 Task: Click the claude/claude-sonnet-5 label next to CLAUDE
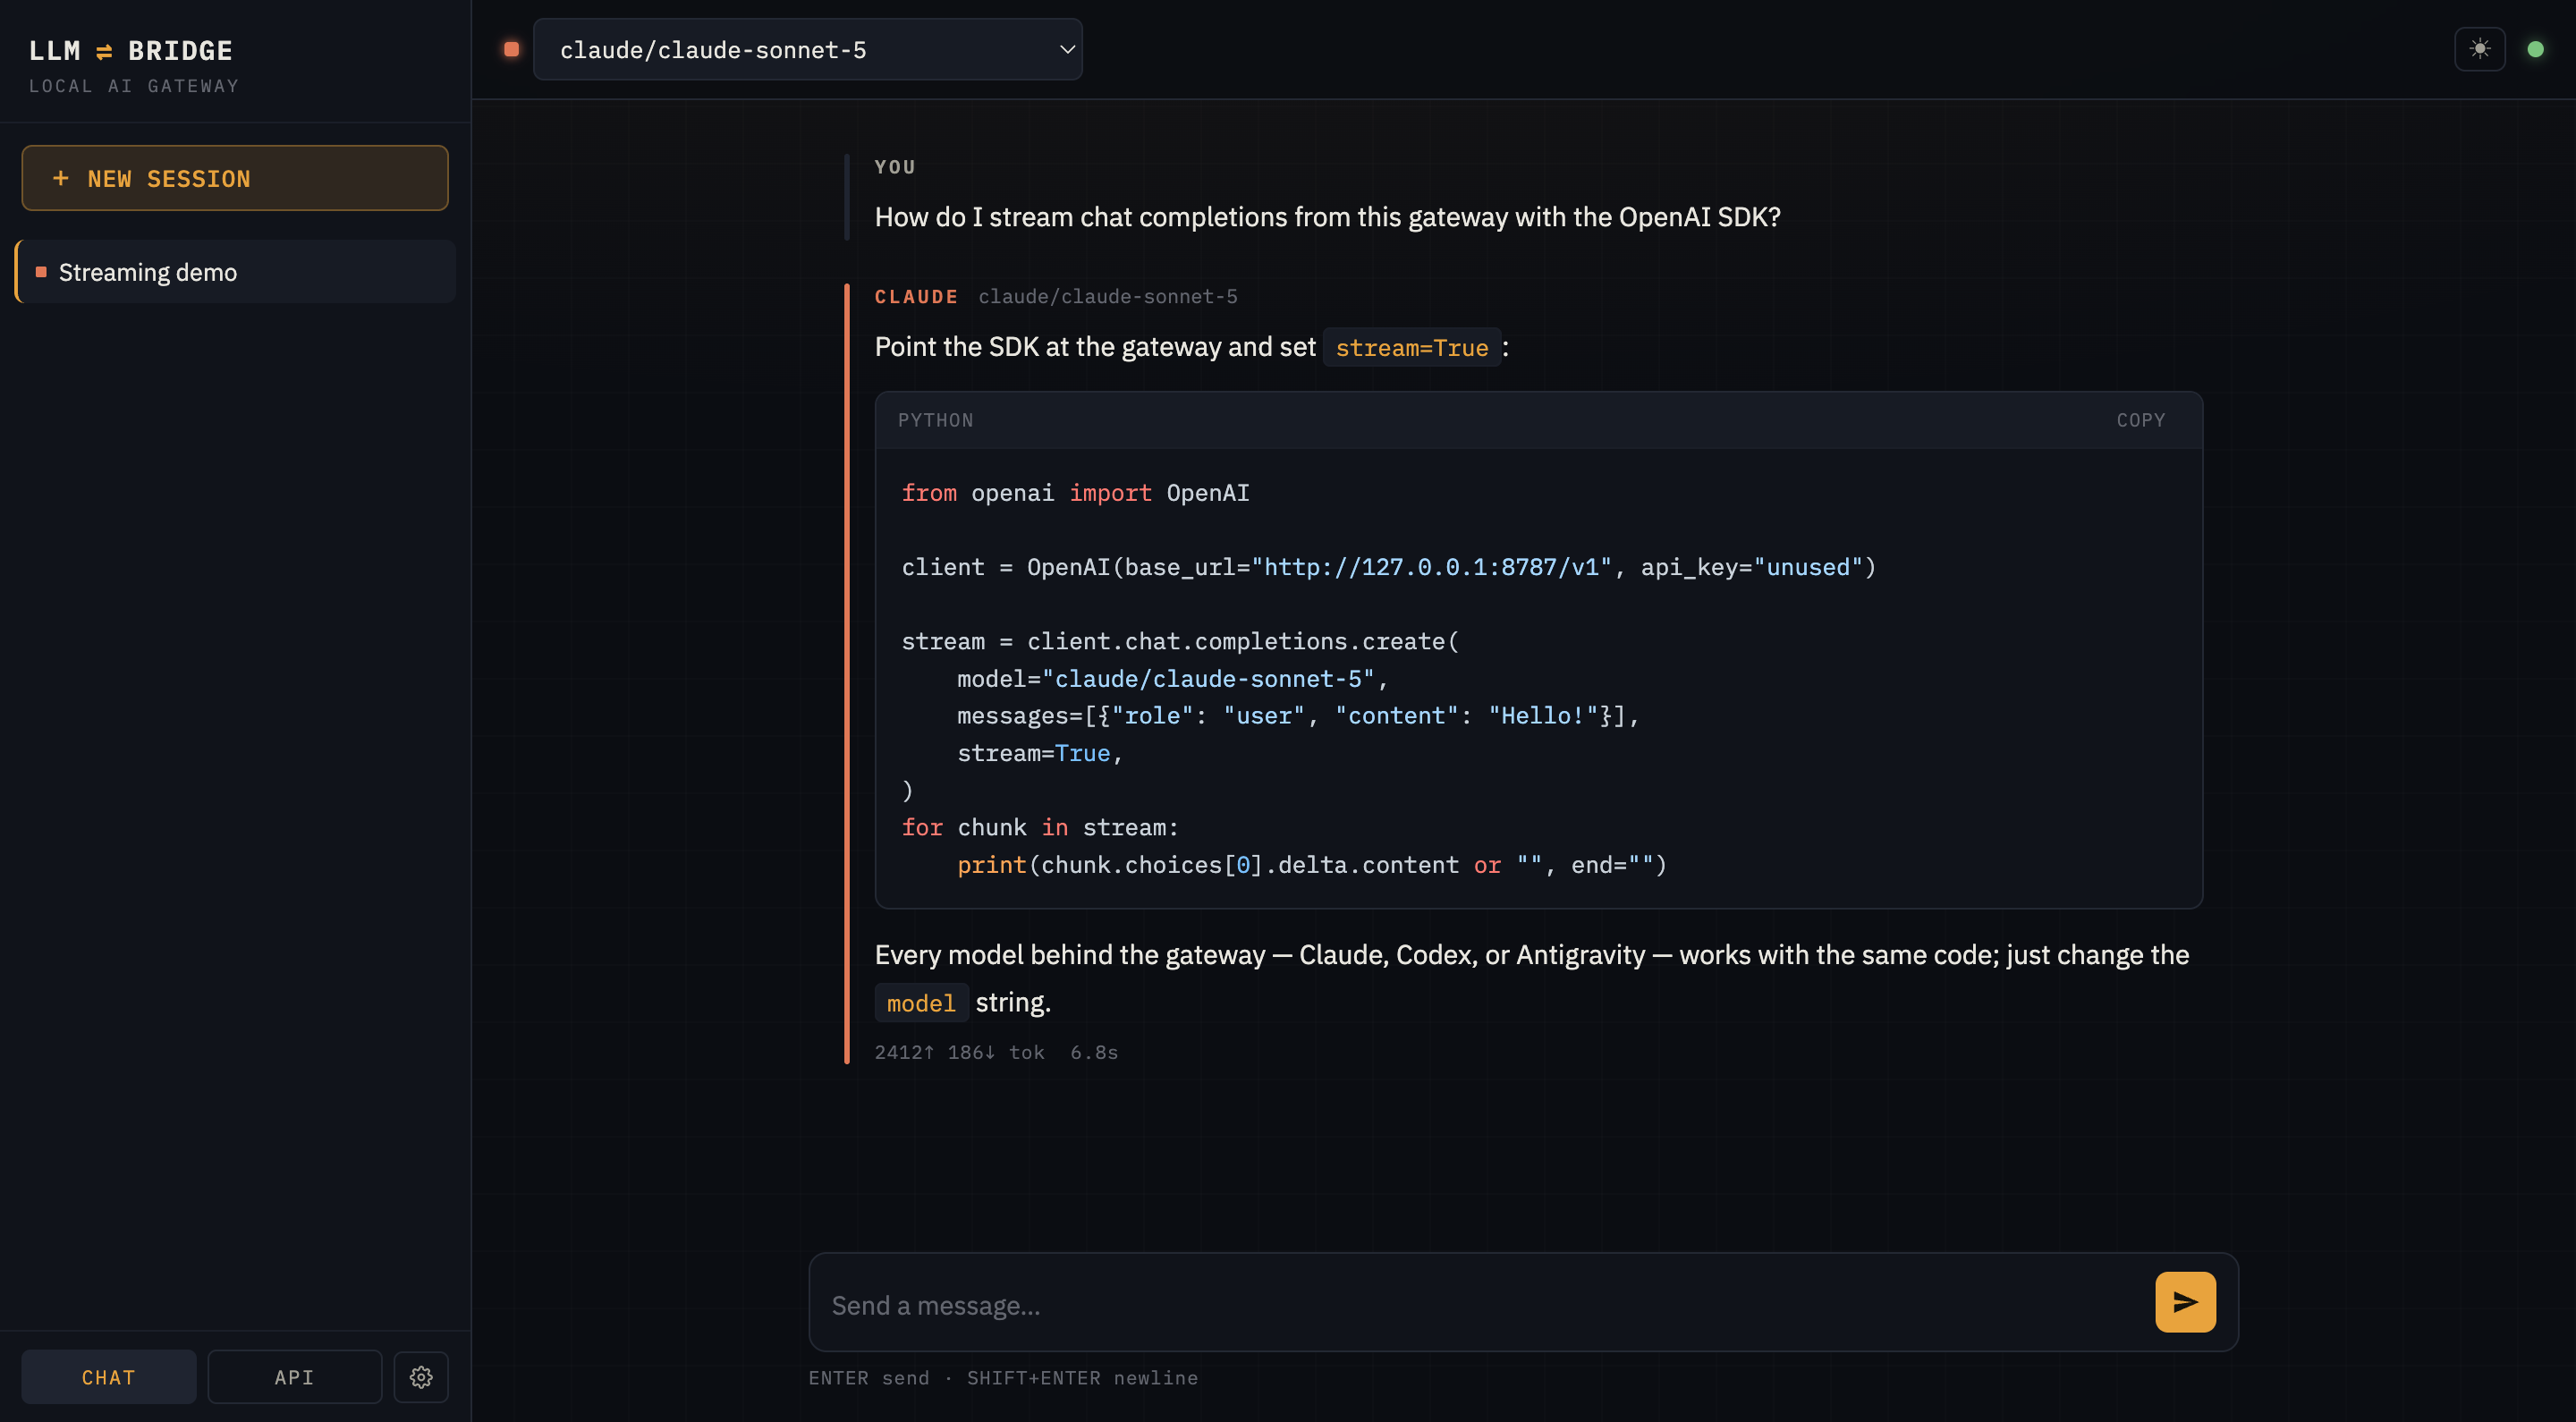click(1107, 296)
